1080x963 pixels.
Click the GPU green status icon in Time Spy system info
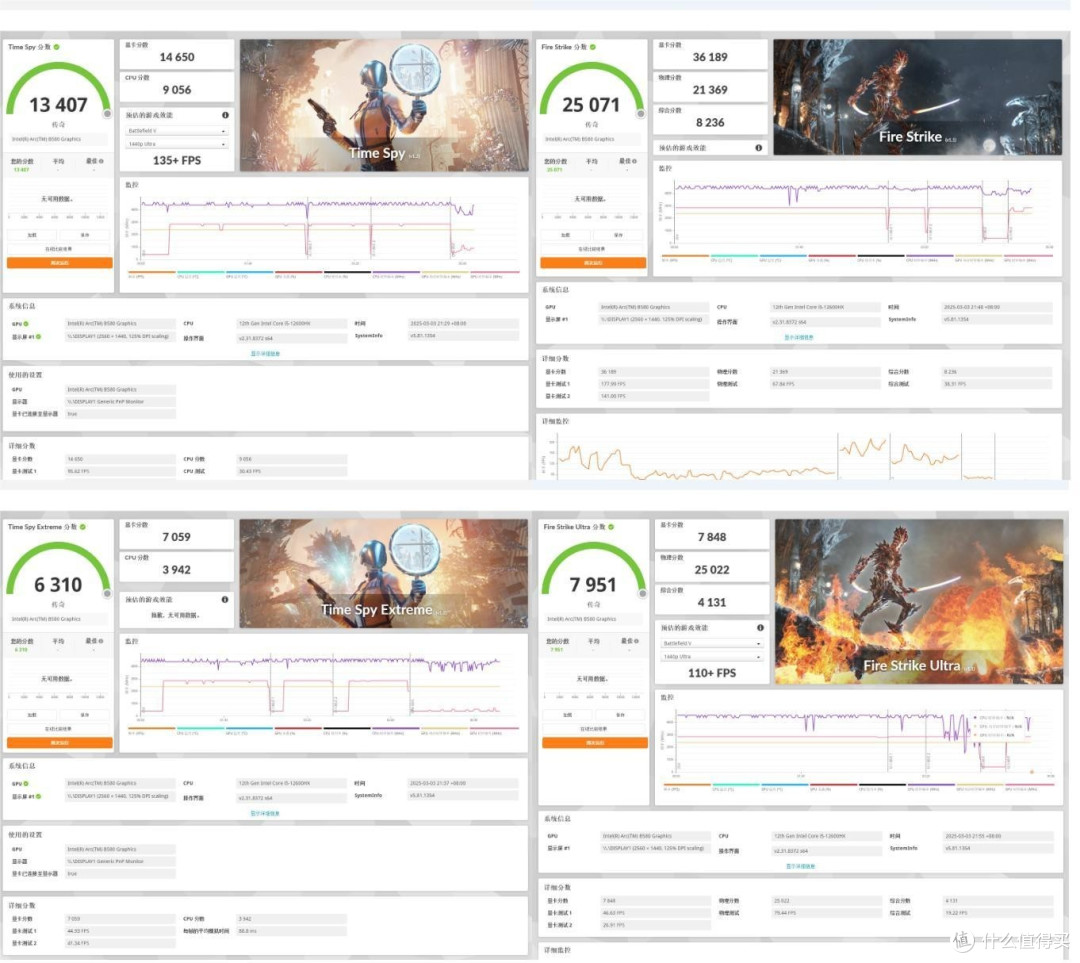pyautogui.click(x=26, y=324)
